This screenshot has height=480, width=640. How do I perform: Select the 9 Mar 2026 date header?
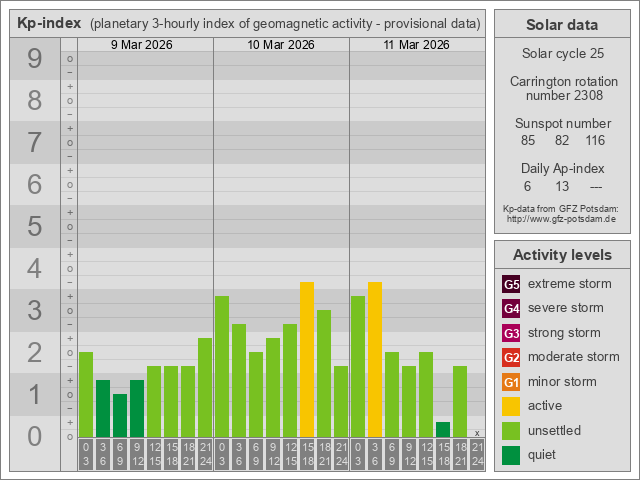tap(145, 45)
